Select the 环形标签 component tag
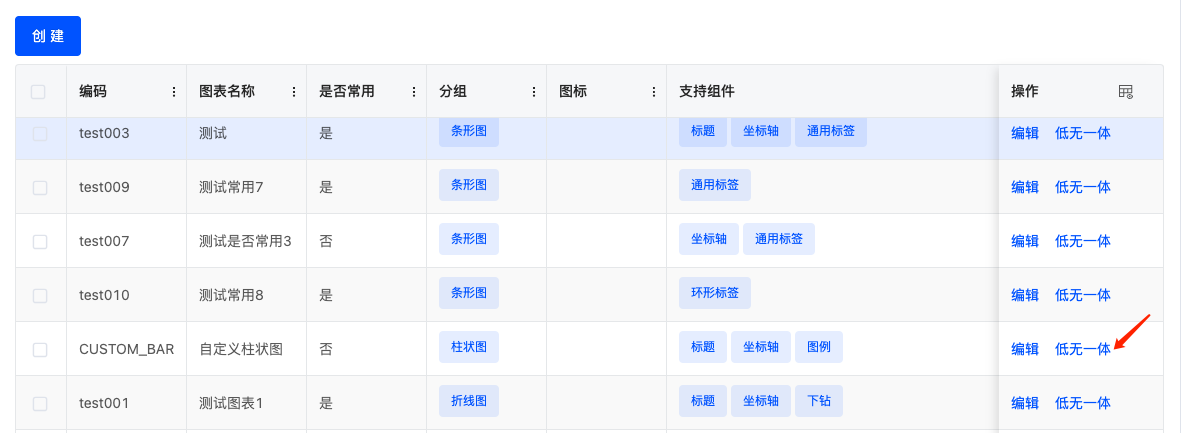The width and height of the screenshot is (1181, 433). click(x=715, y=293)
